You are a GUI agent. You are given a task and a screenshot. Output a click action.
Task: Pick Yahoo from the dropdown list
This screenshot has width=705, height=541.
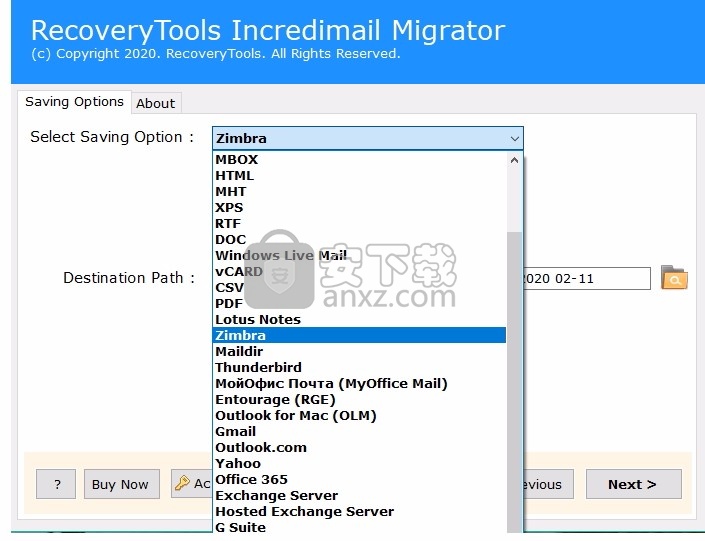(x=359, y=463)
